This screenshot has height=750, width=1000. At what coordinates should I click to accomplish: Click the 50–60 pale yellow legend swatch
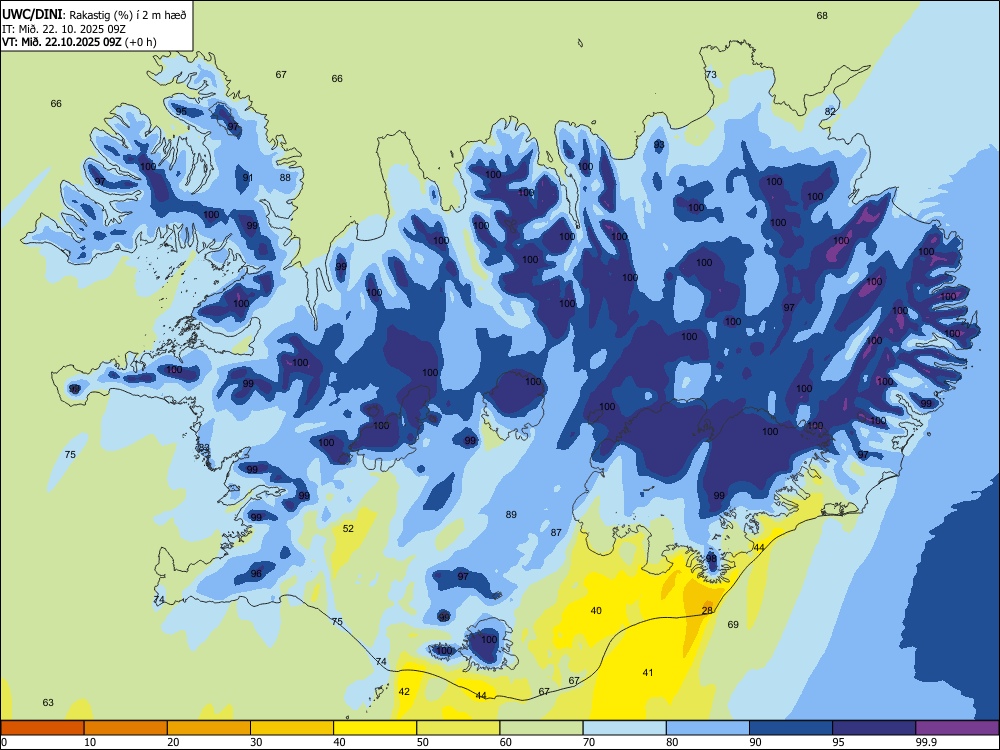coord(458,728)
